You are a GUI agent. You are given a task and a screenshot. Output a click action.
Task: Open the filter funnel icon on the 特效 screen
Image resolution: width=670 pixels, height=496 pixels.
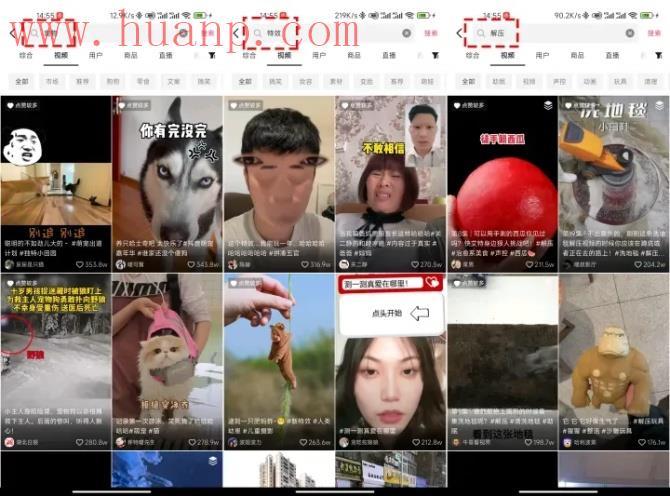click(x=435, y=55)
